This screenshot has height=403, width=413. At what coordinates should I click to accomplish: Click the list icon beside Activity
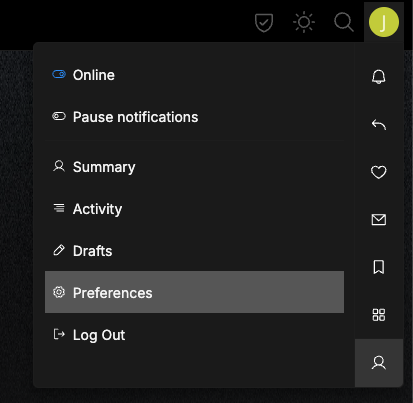[59, 208]
